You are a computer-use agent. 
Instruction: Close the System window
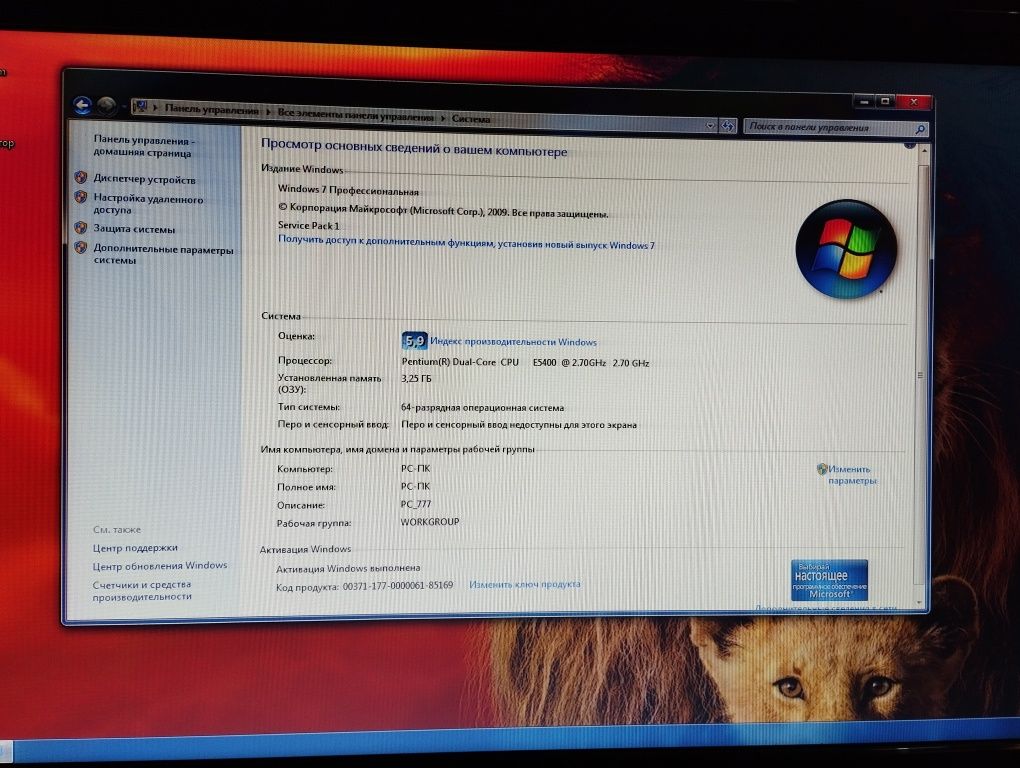[913, 101]
